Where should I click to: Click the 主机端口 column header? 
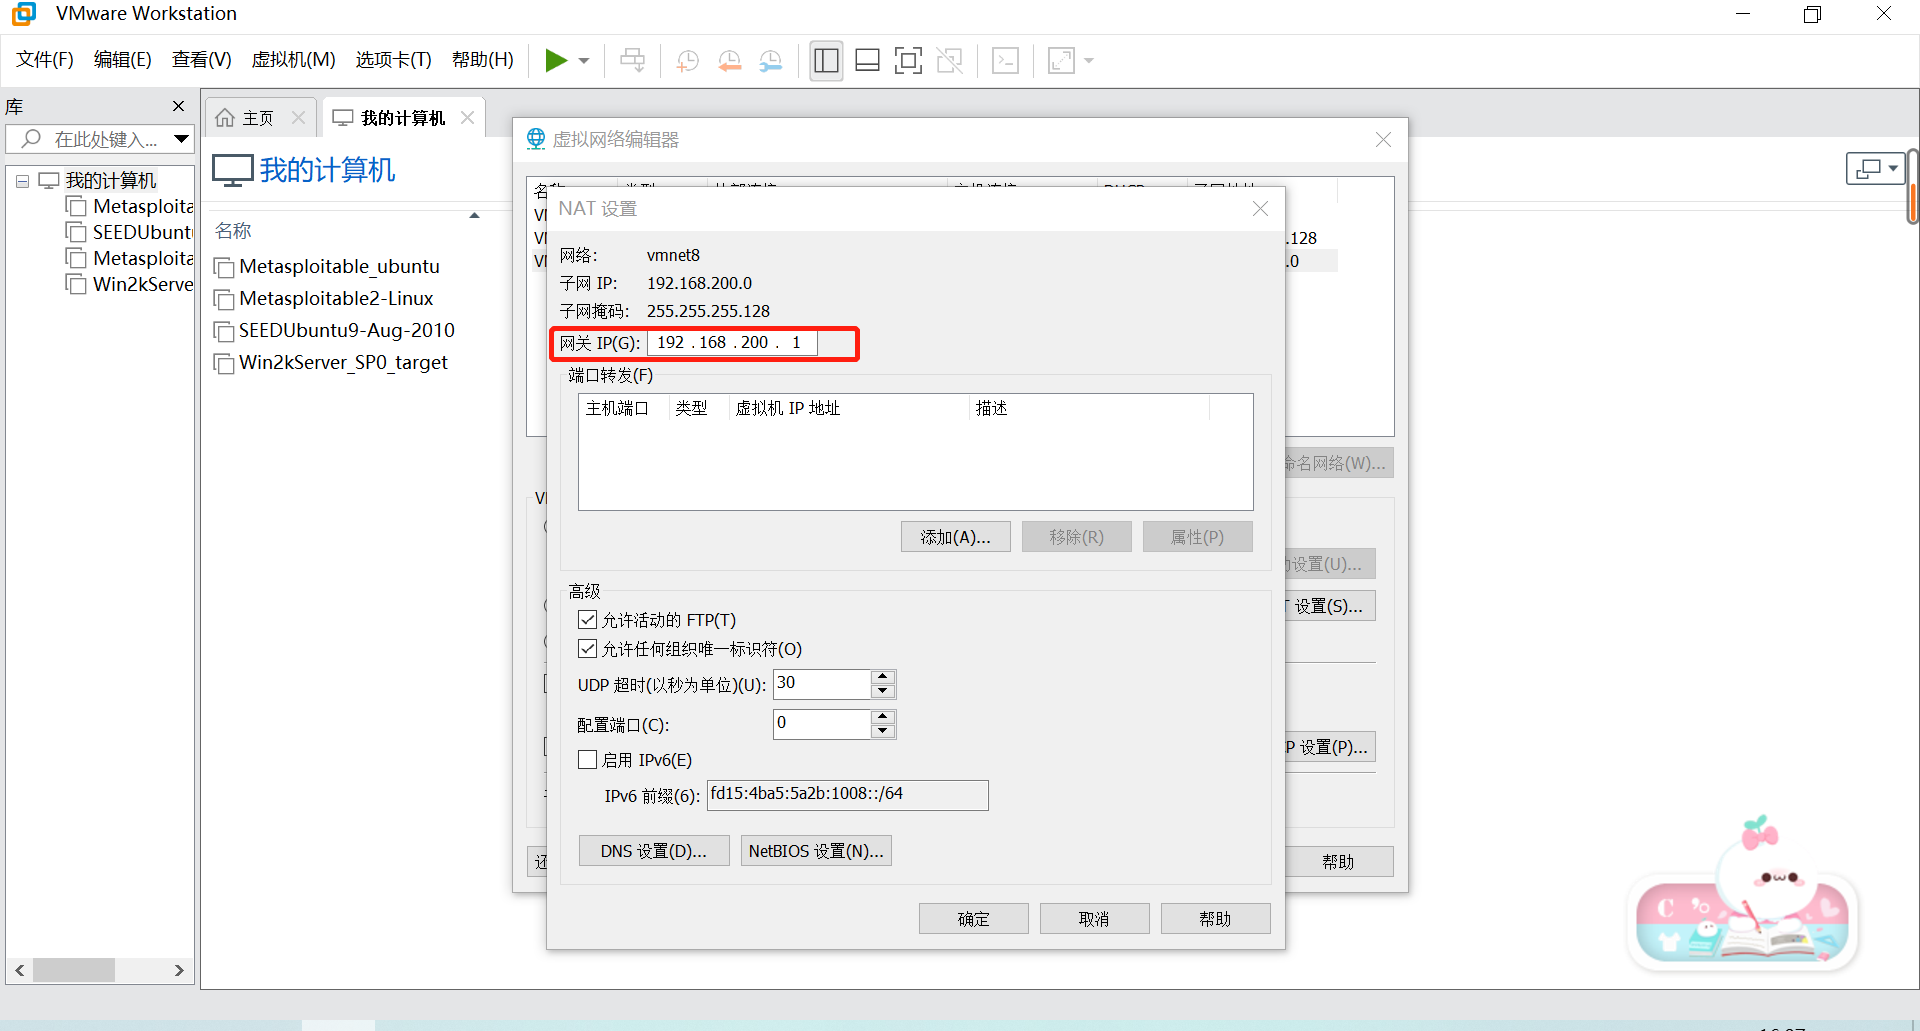[623, 408]
